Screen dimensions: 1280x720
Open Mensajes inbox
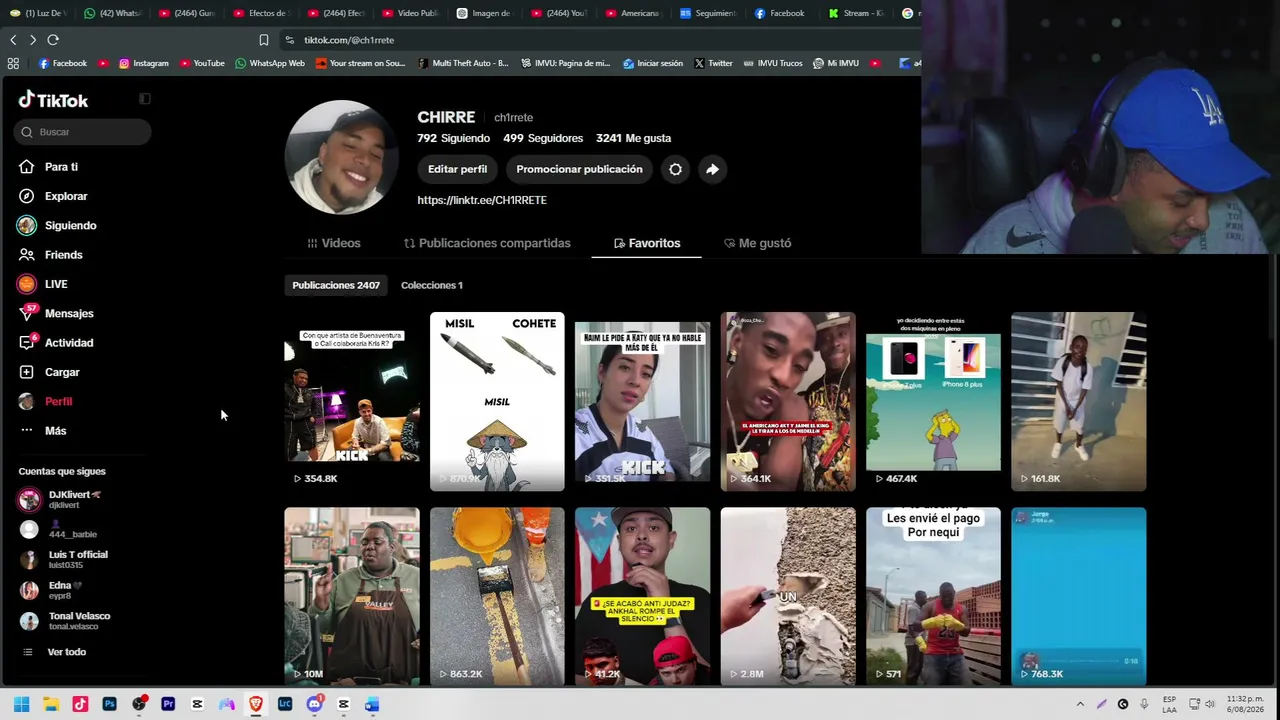pyautogui.click(x=55, y=313)
